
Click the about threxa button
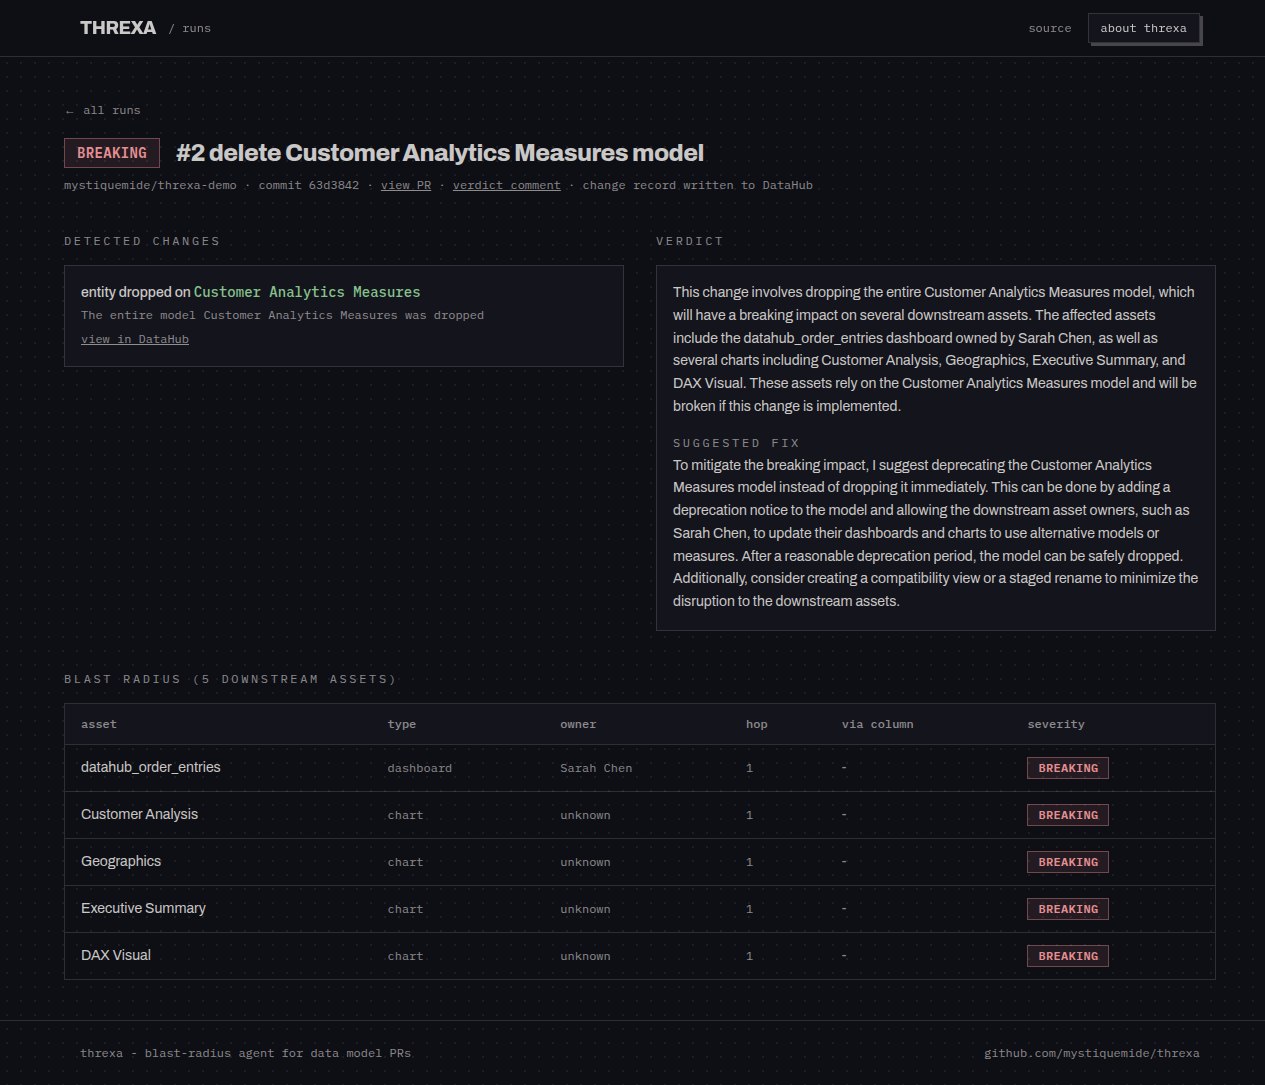pos(1143,28)
